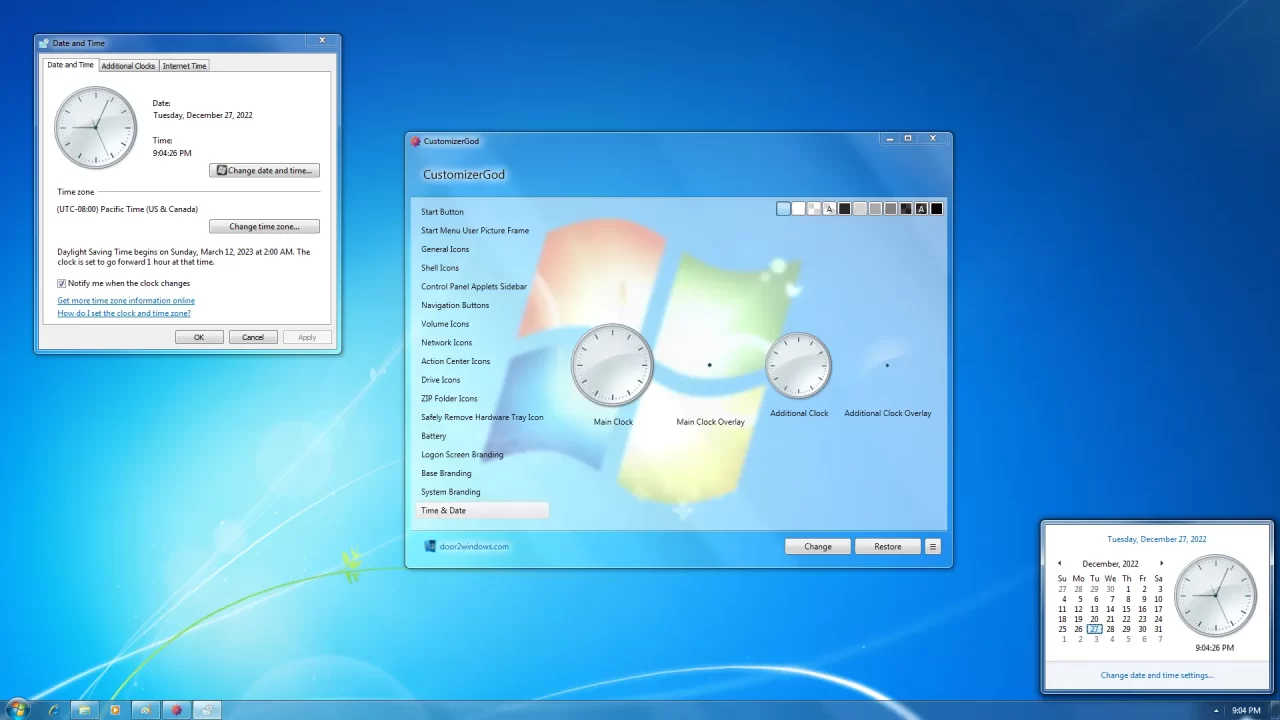Click the Windows Start orb
1280x720 pixels.
17,709
